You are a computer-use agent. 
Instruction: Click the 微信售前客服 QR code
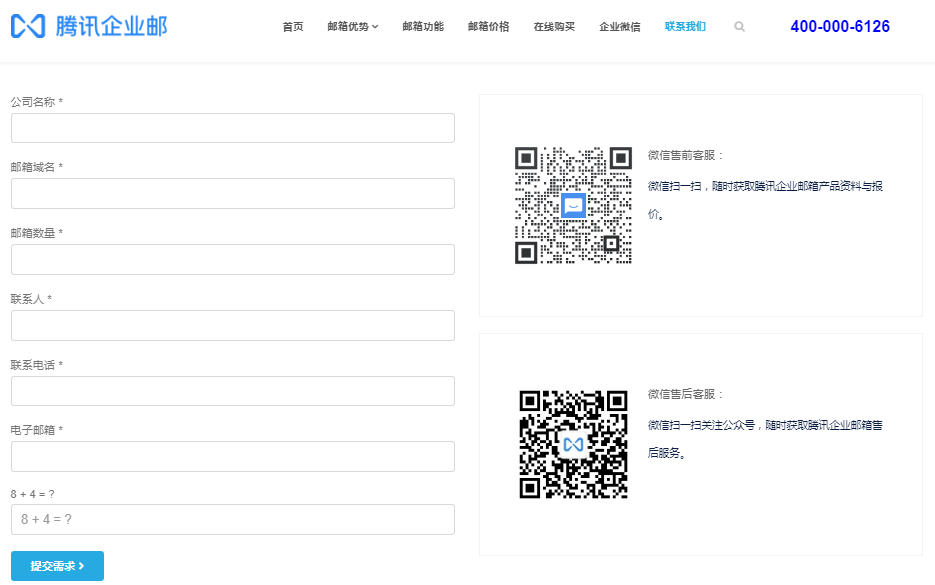click(x=573, y=205)
